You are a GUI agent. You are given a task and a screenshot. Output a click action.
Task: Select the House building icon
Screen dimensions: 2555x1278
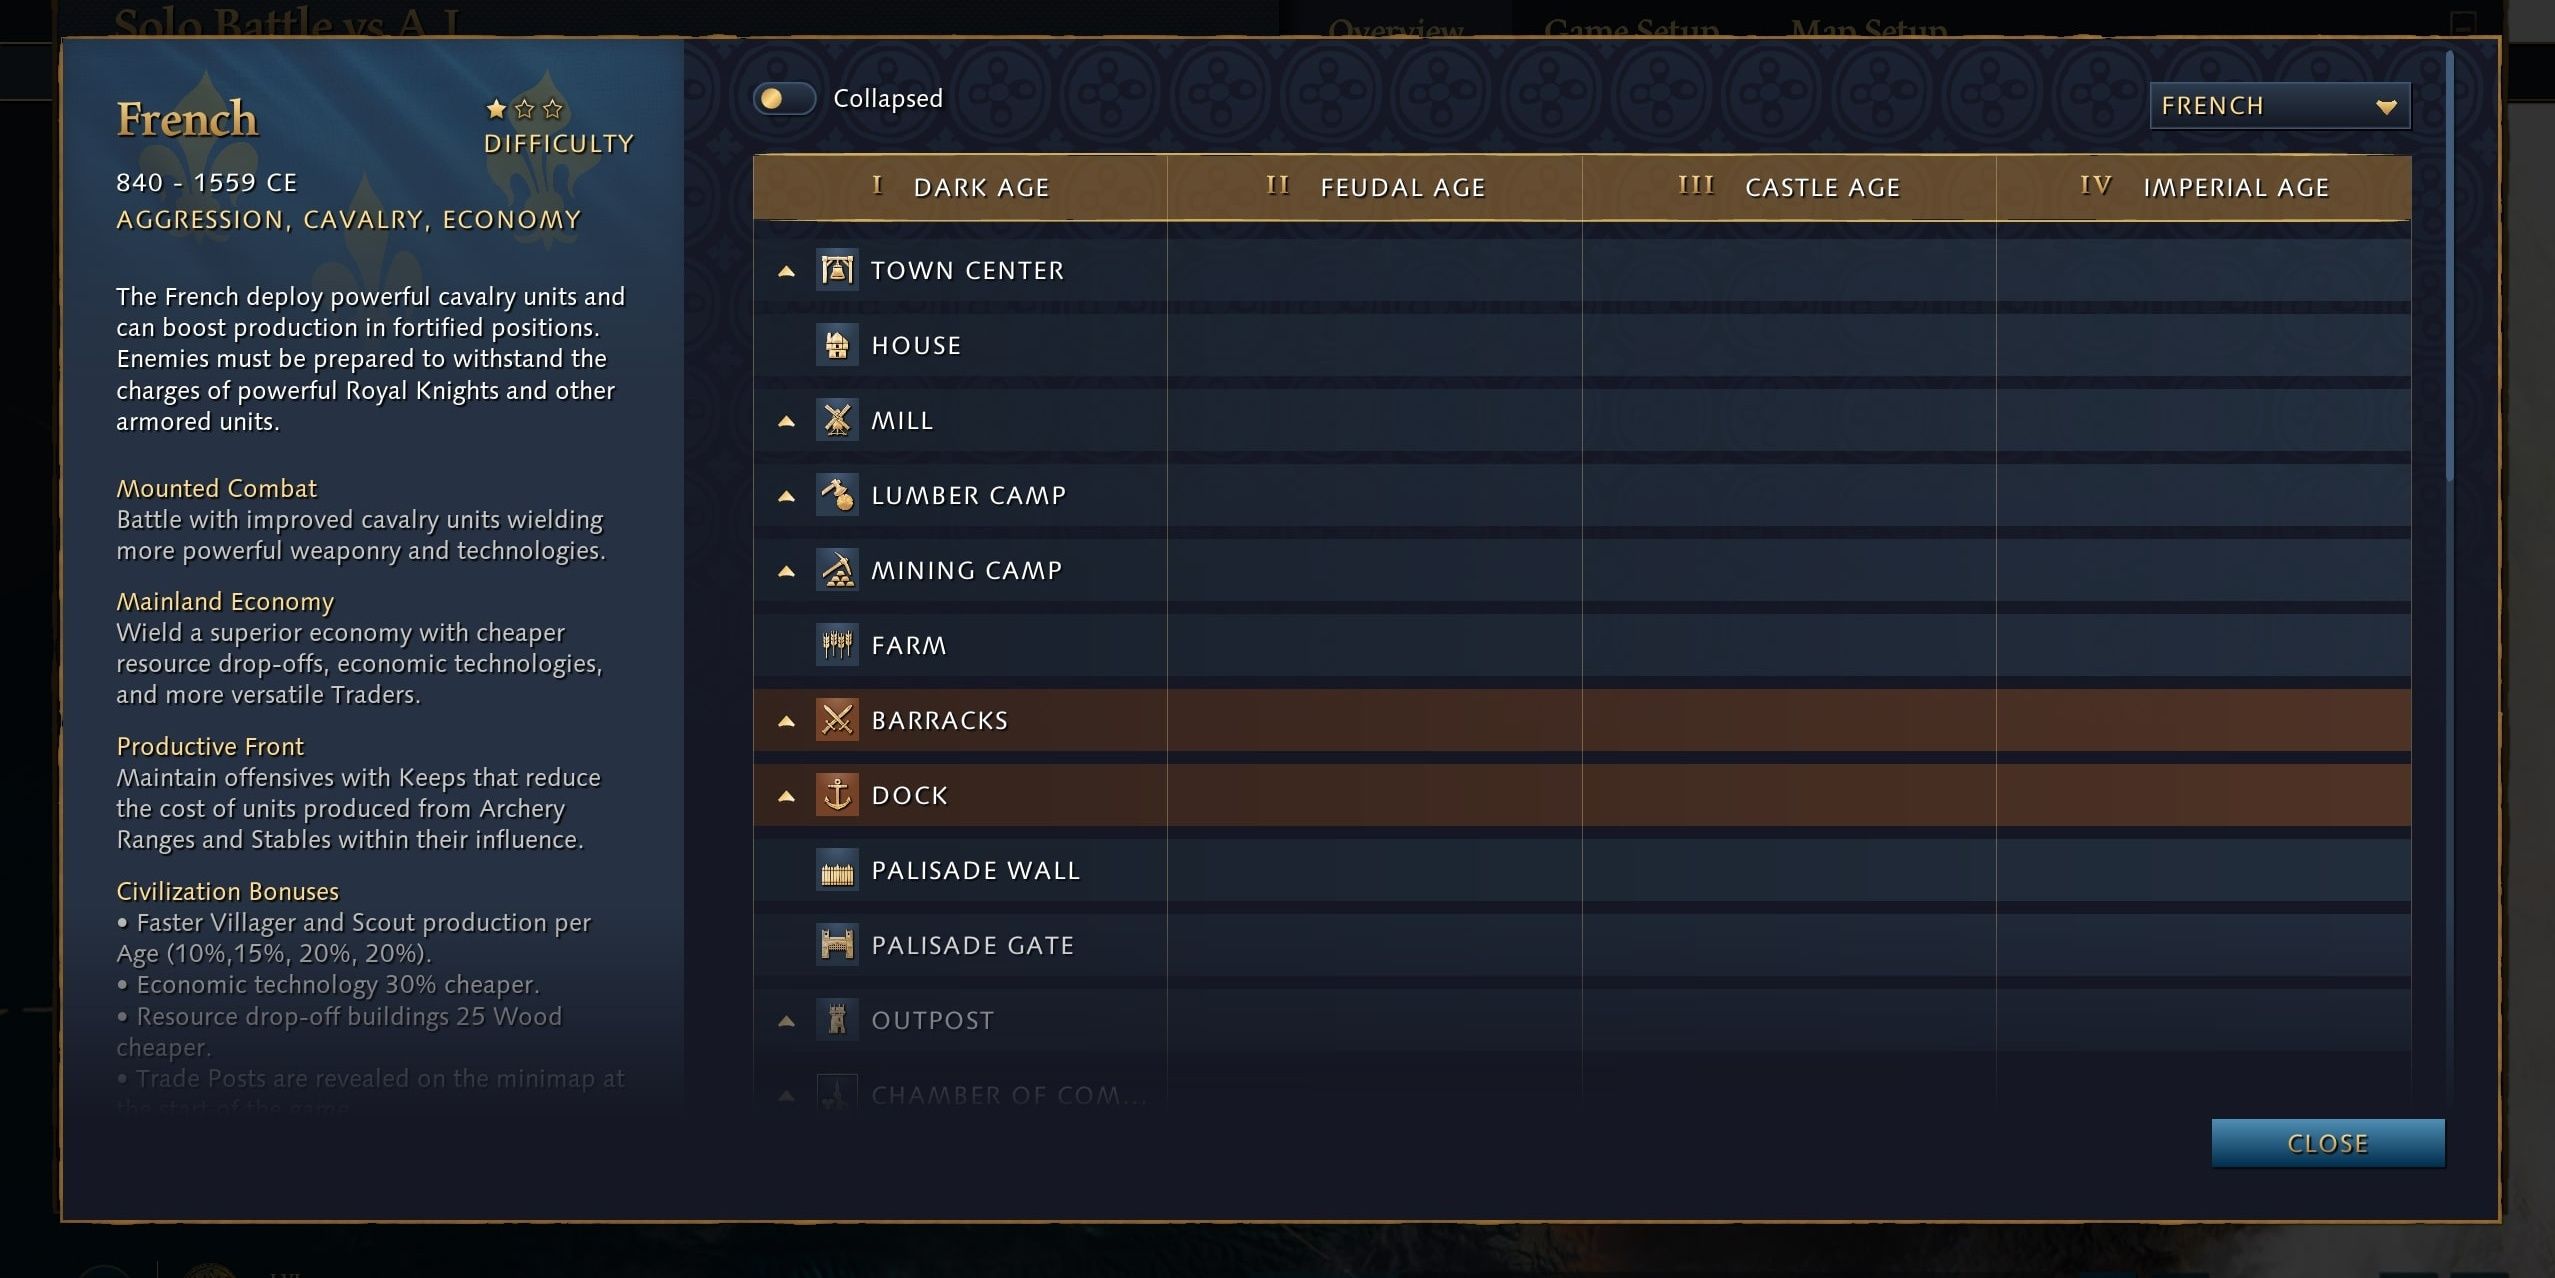[837, 345]
